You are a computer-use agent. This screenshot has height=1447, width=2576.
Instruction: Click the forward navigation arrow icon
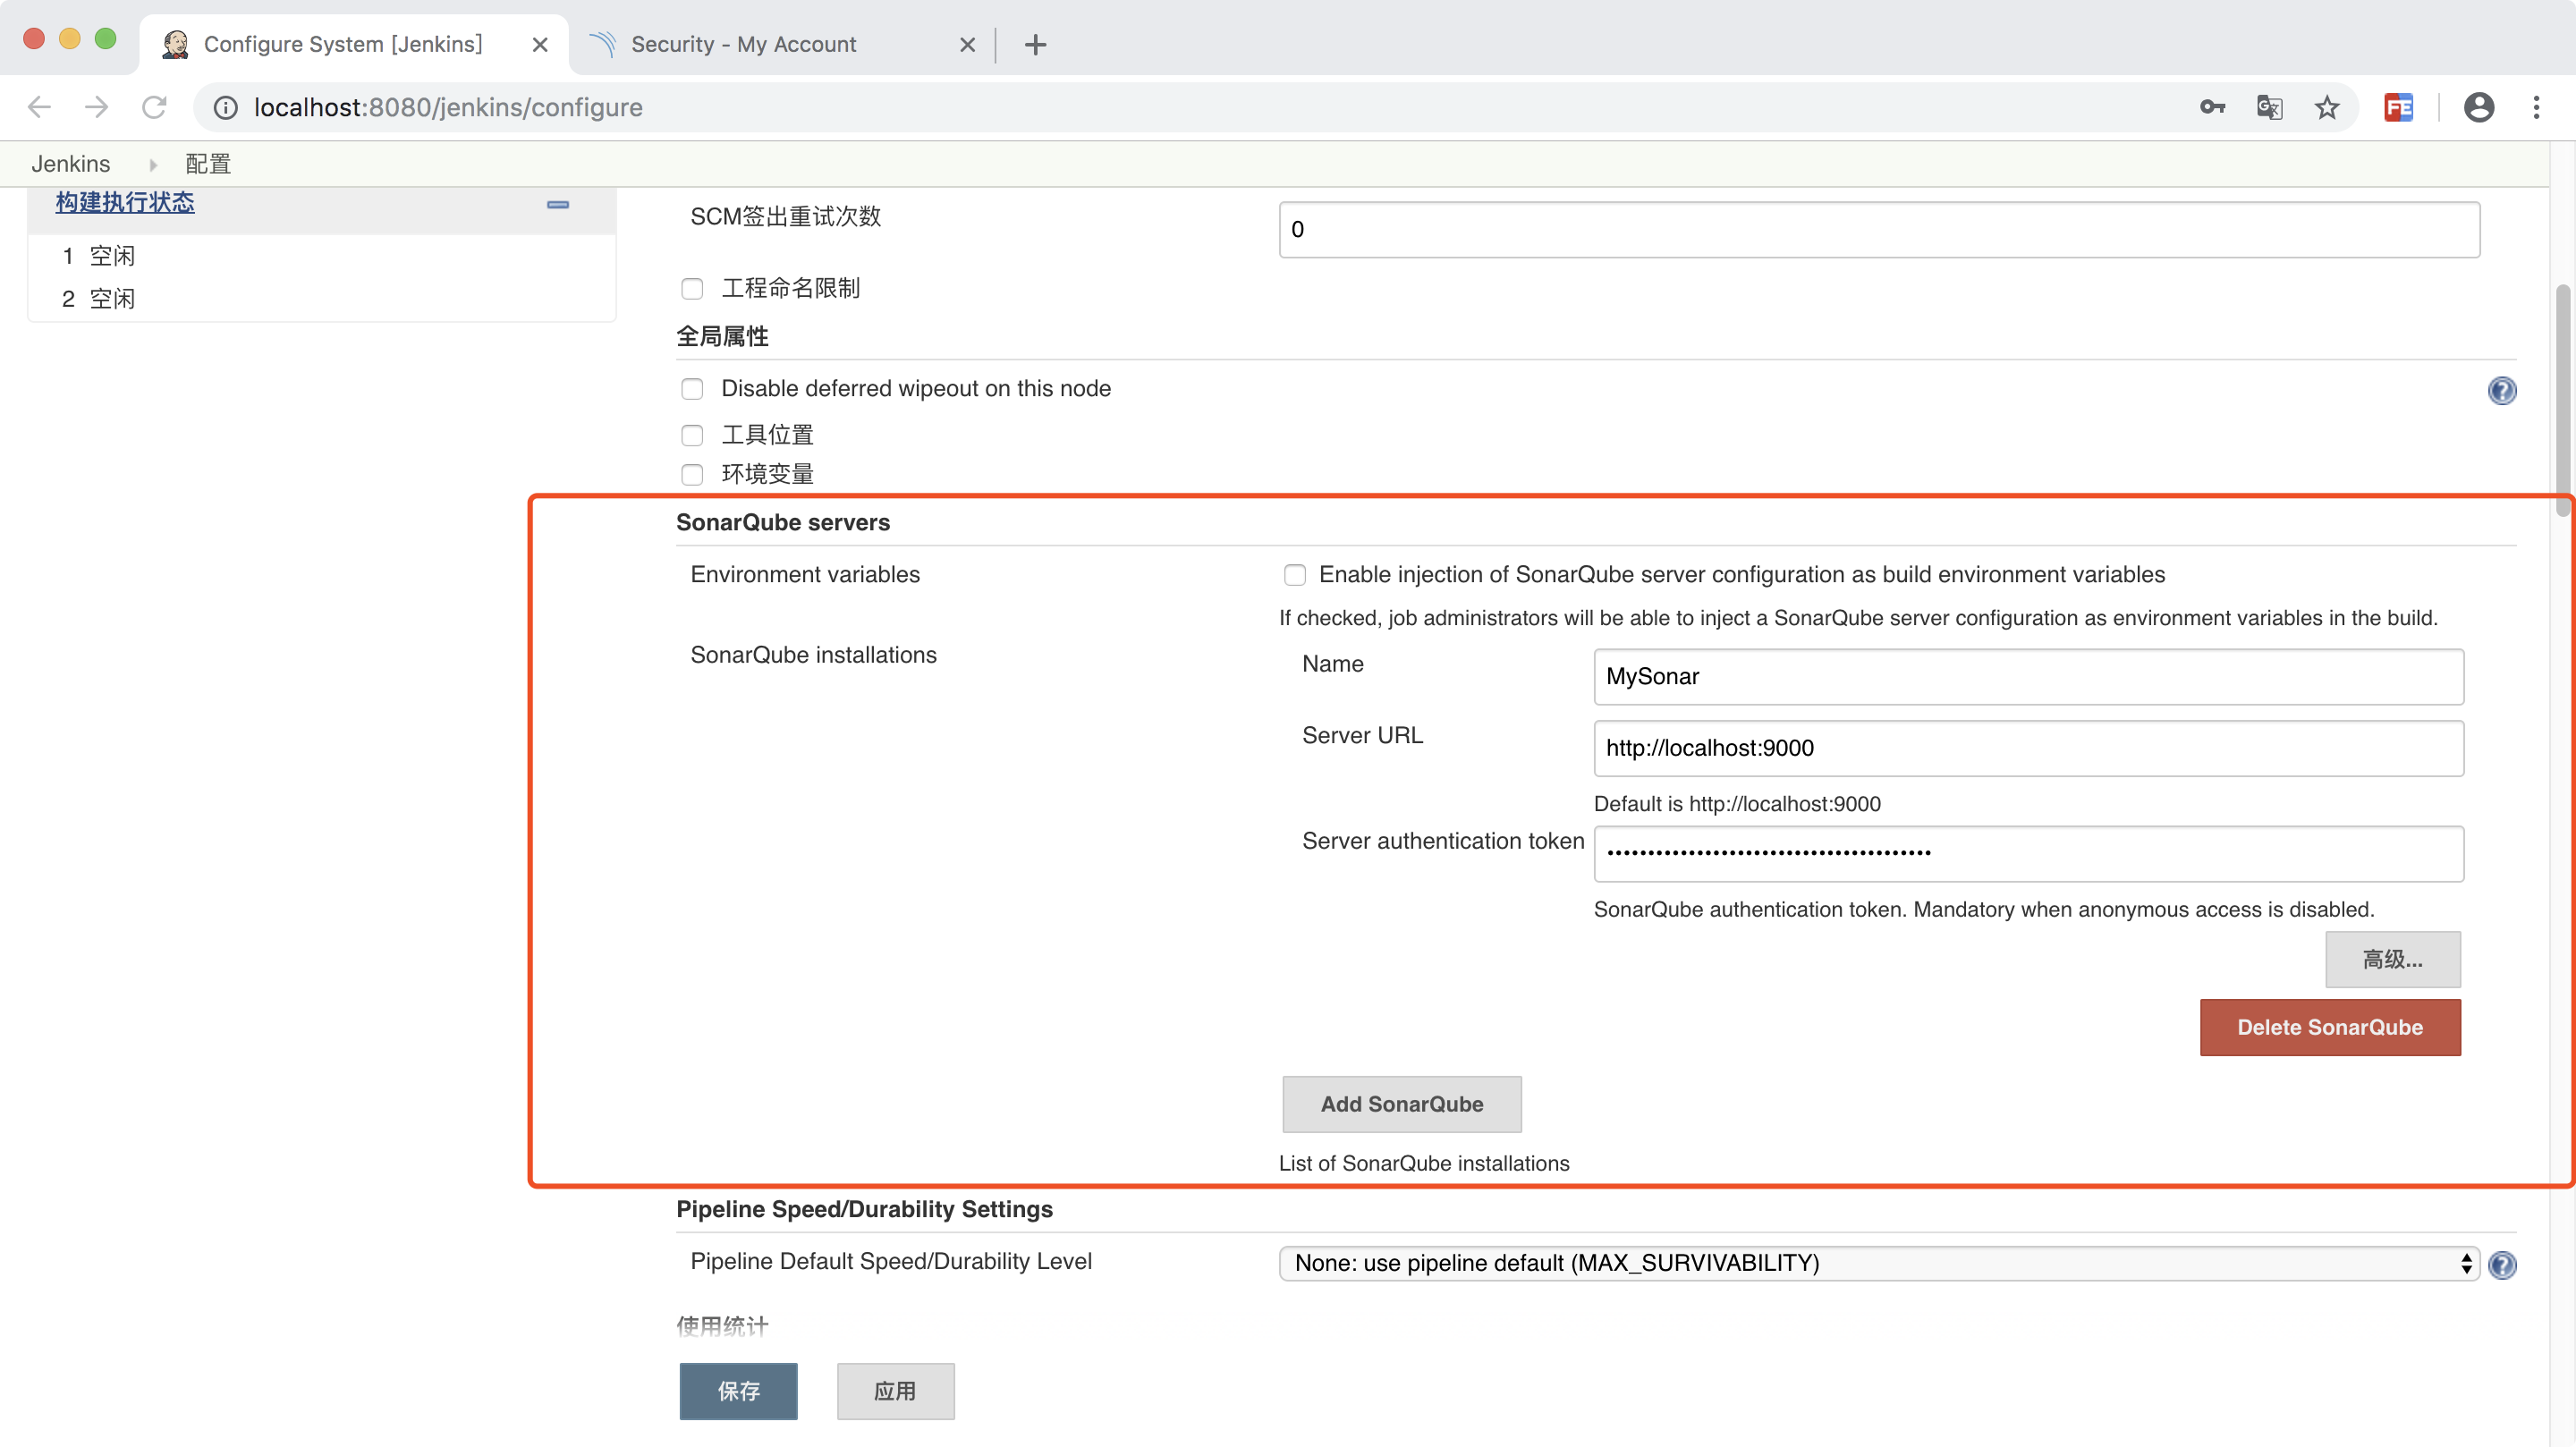(97, 106)
